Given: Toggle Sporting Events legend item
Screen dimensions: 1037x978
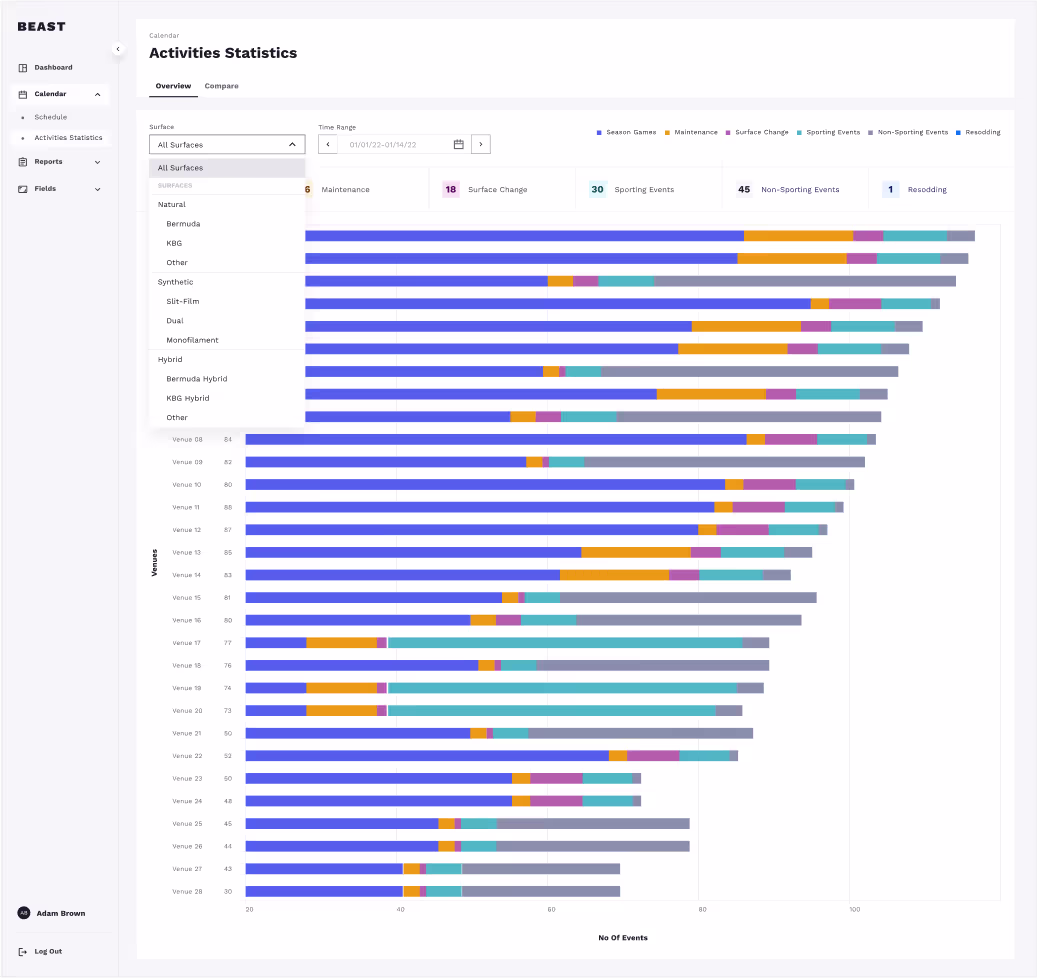Looking at the screenshot, I should tap(829, 132).
